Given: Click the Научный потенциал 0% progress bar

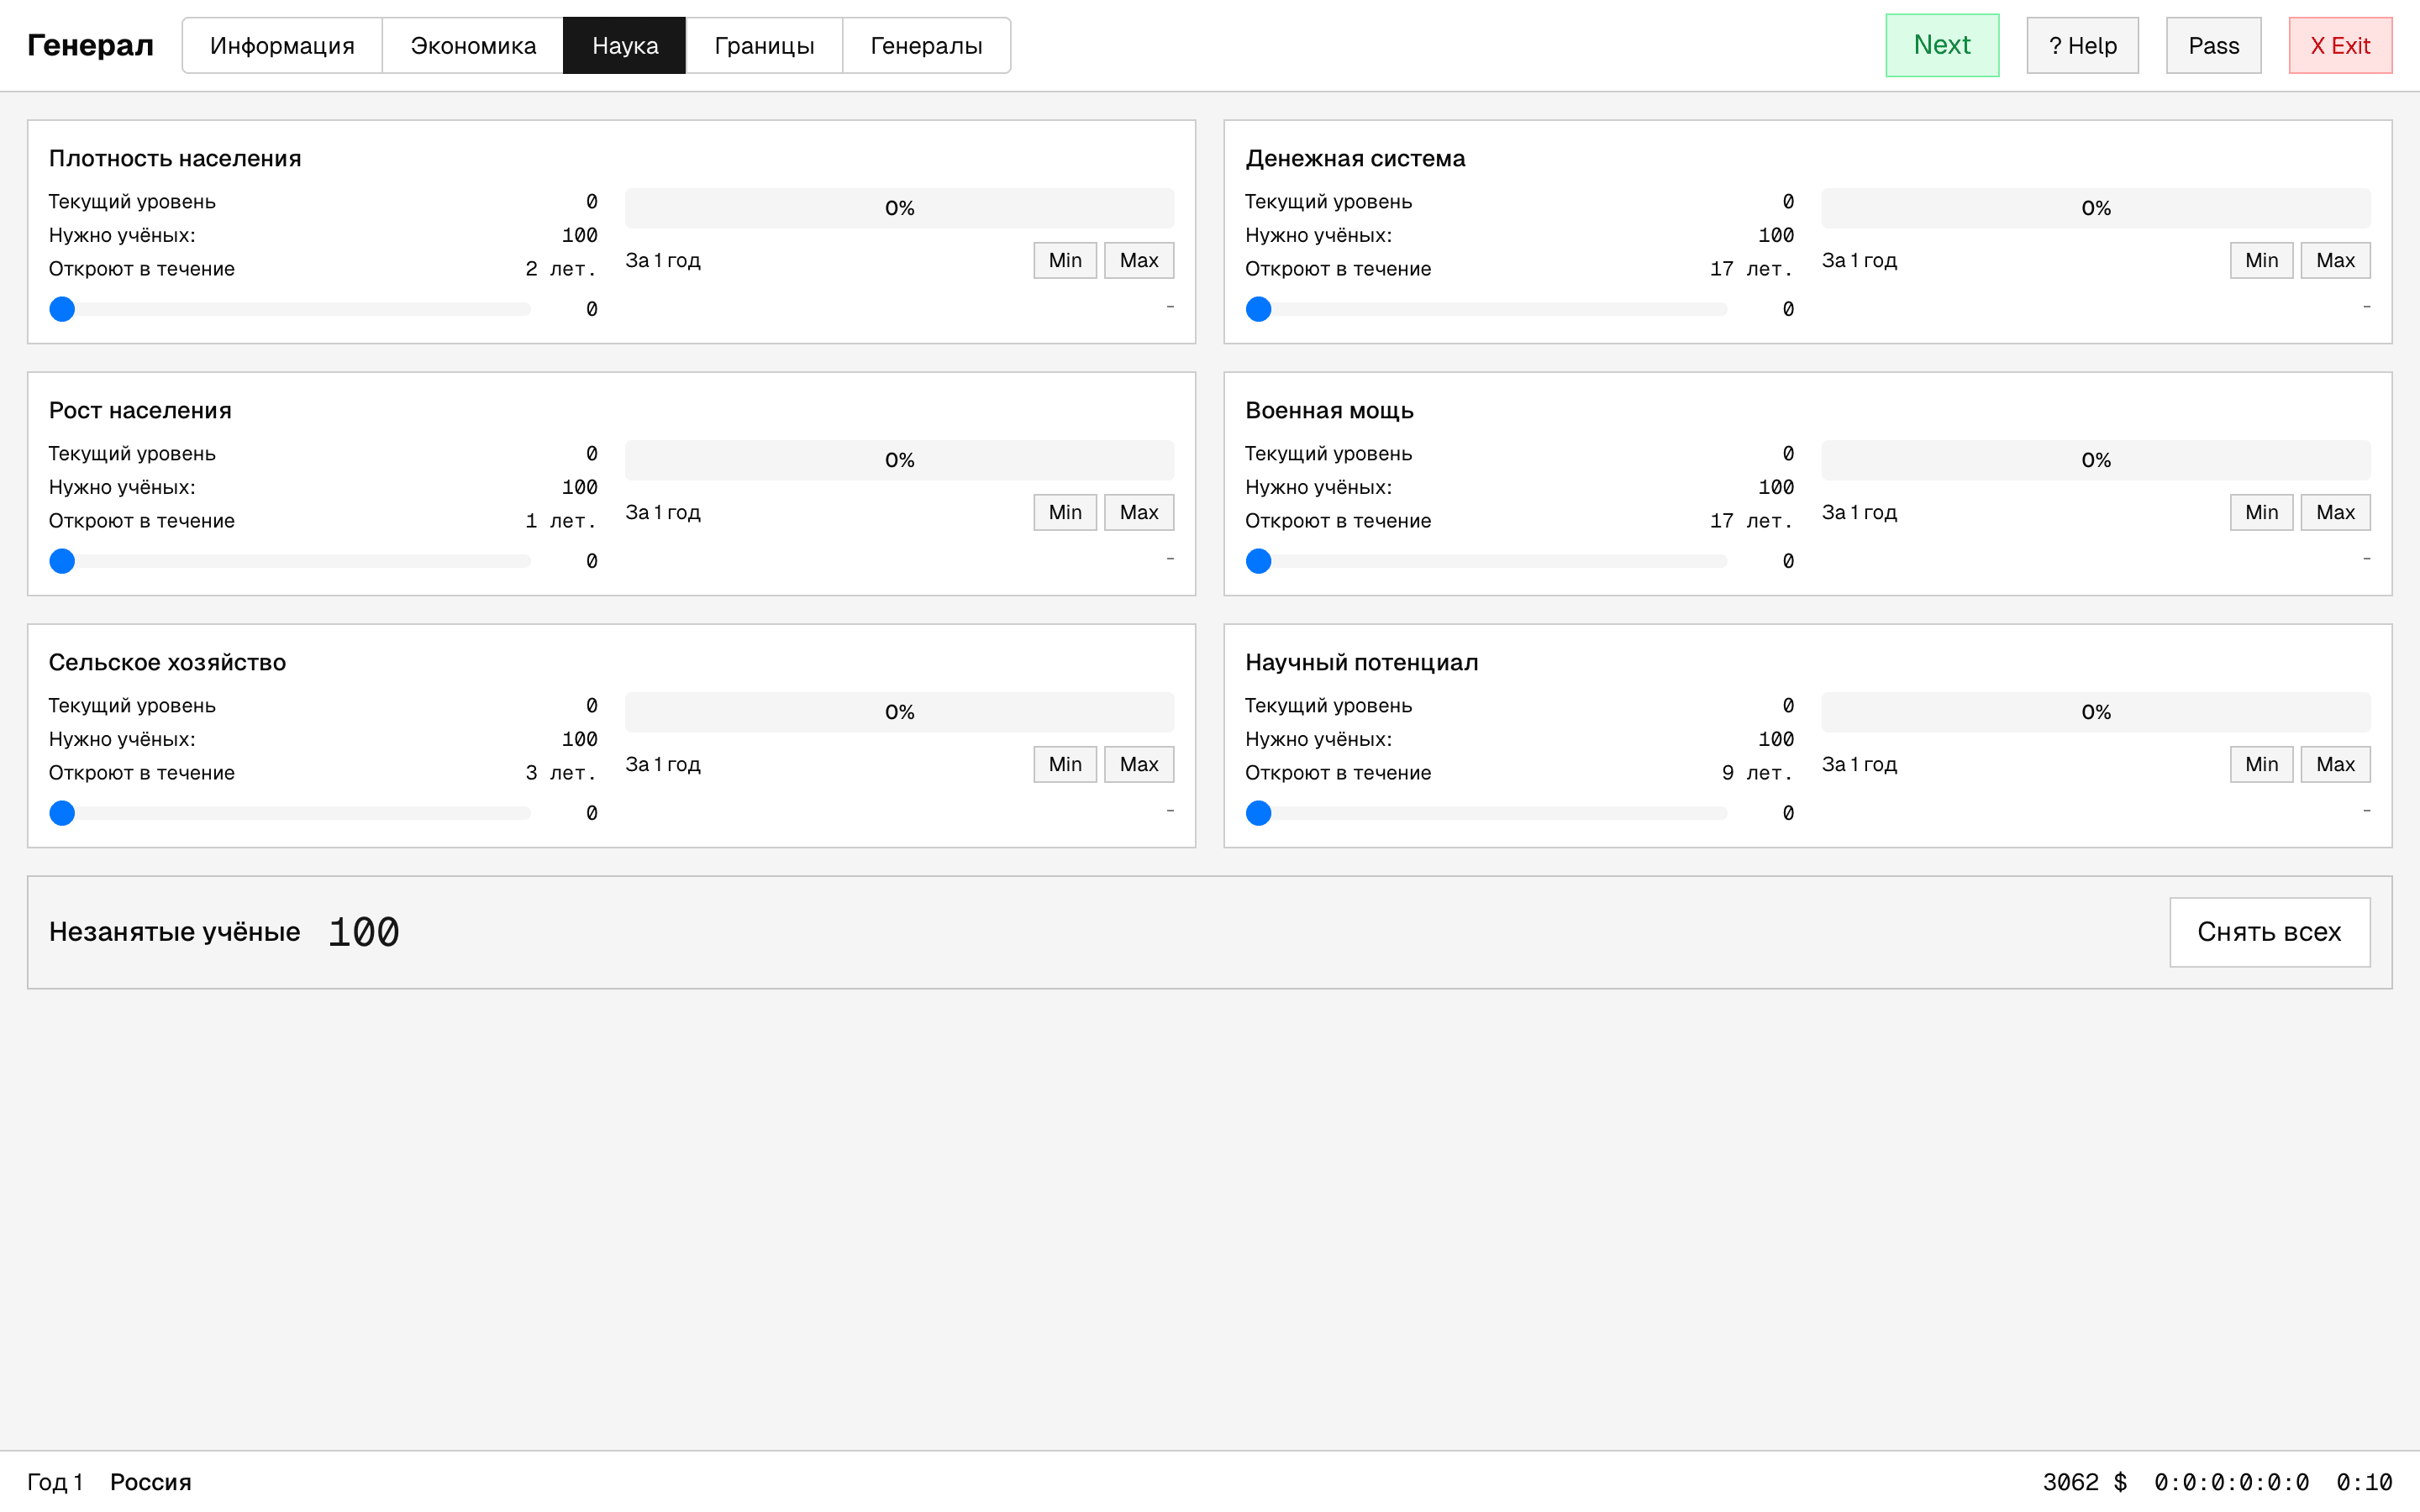Looking at the screenshot, I should click(x=2095, y=712).
